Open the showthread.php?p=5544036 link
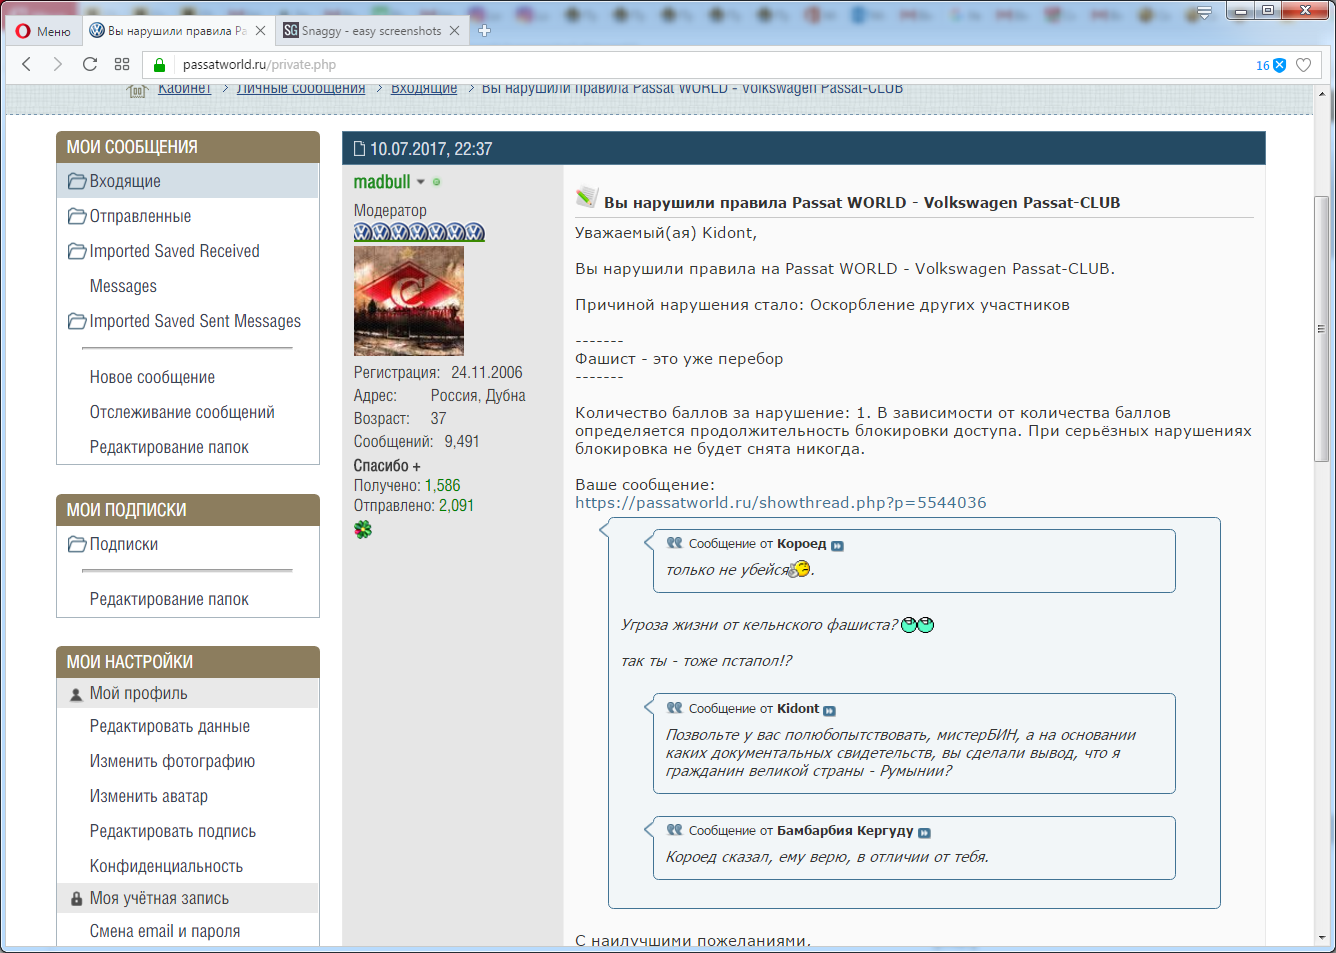Viewport: 1336px width, 953px height. pos(781,503)
